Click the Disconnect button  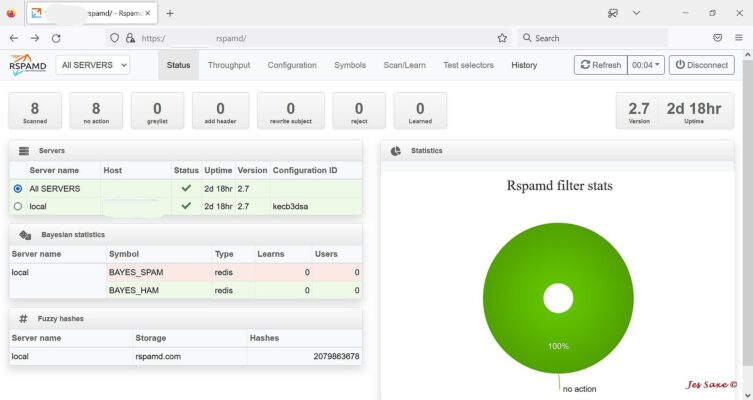tap(702, 65)
